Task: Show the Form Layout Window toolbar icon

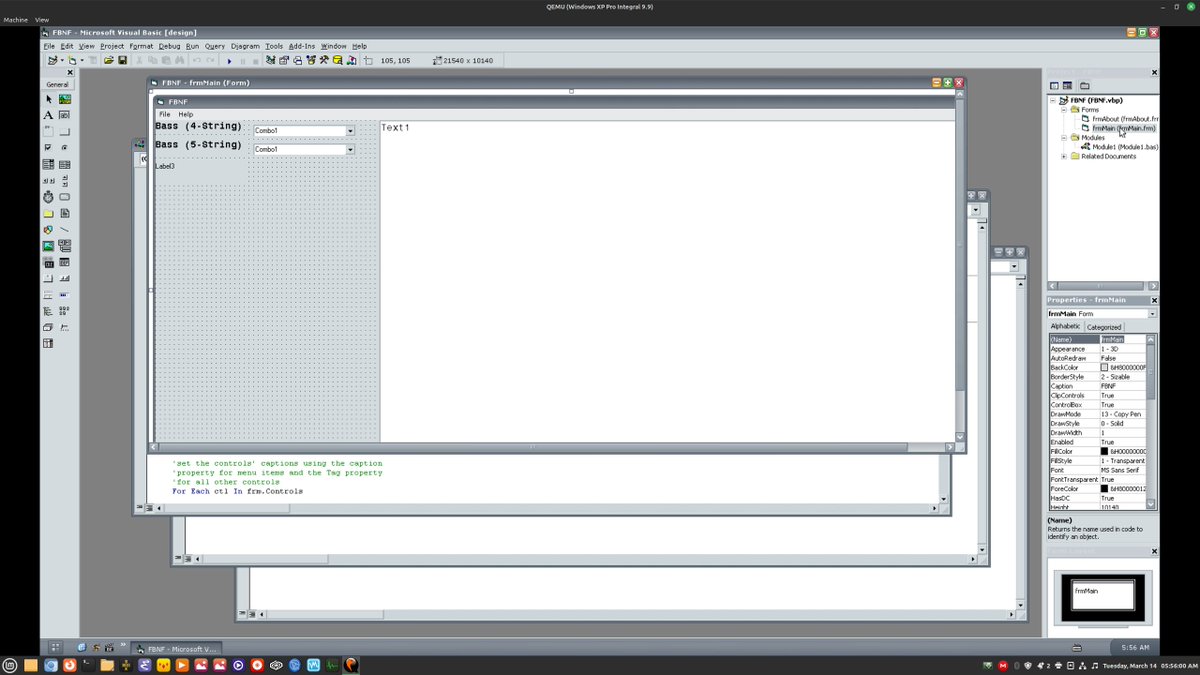Action: click(298, 61)
